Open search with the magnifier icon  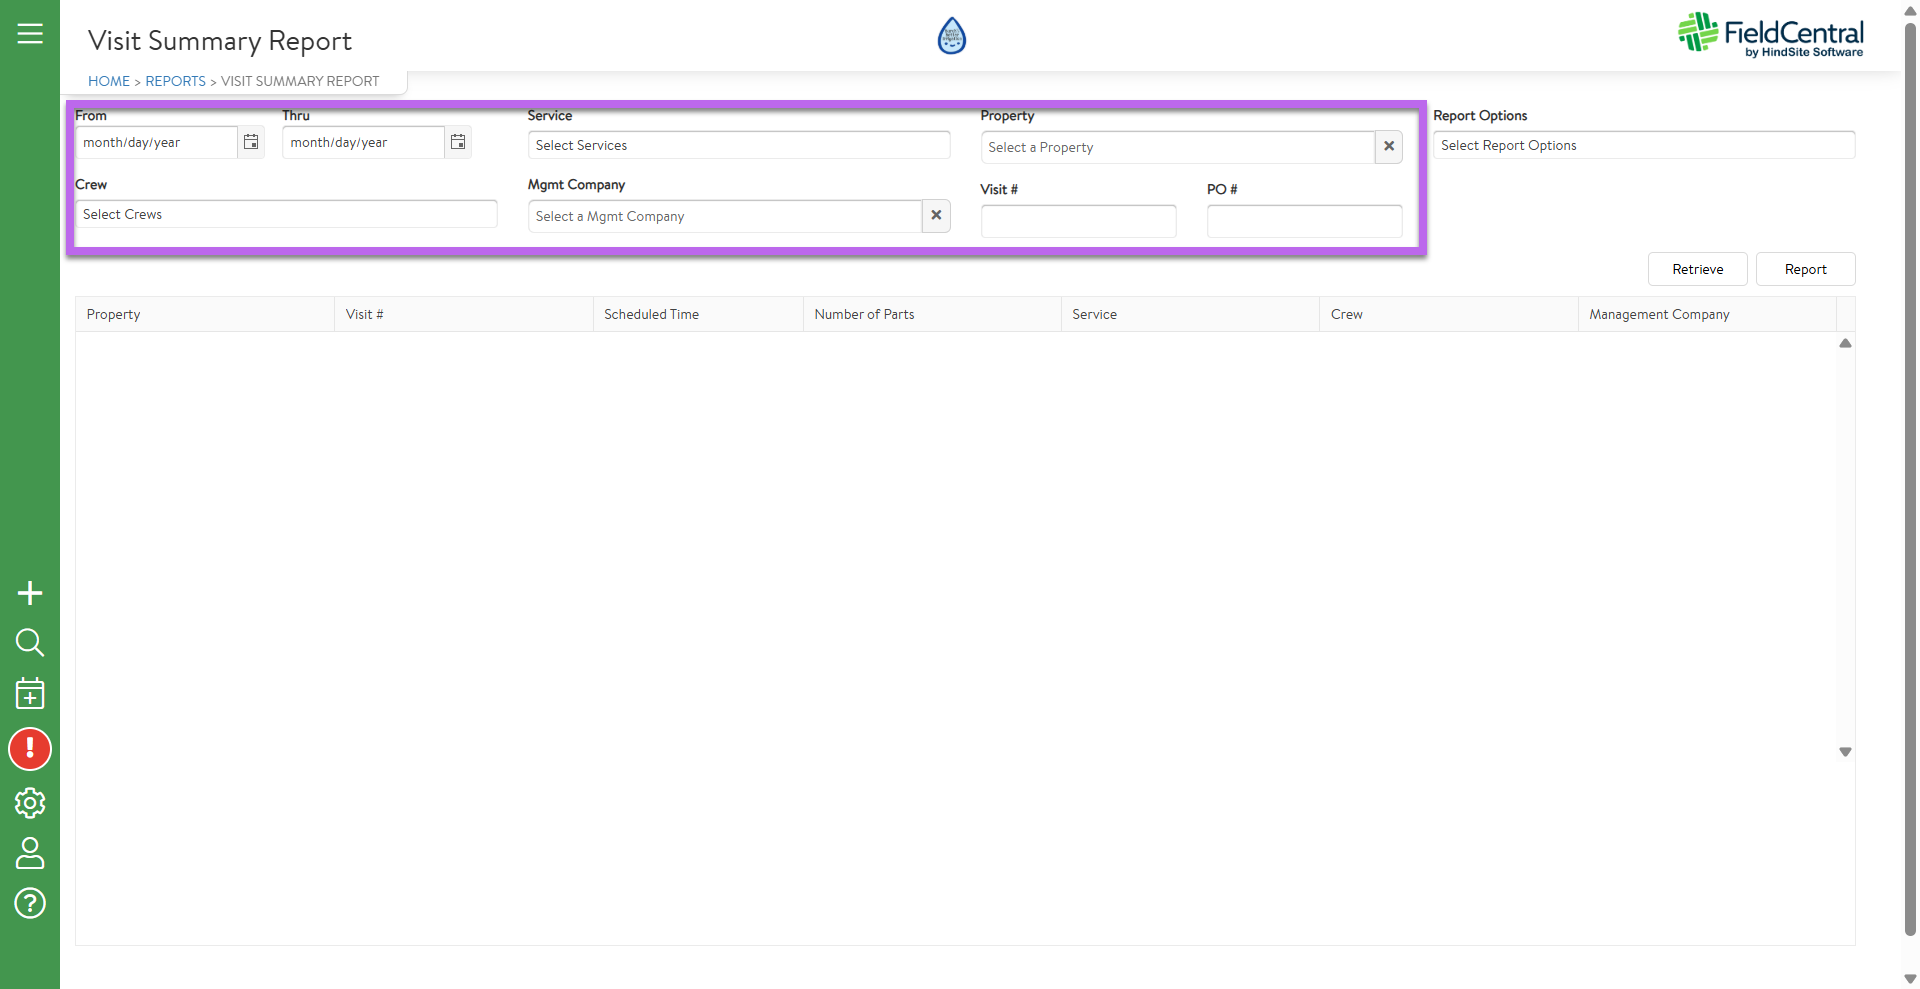(30, 642)
